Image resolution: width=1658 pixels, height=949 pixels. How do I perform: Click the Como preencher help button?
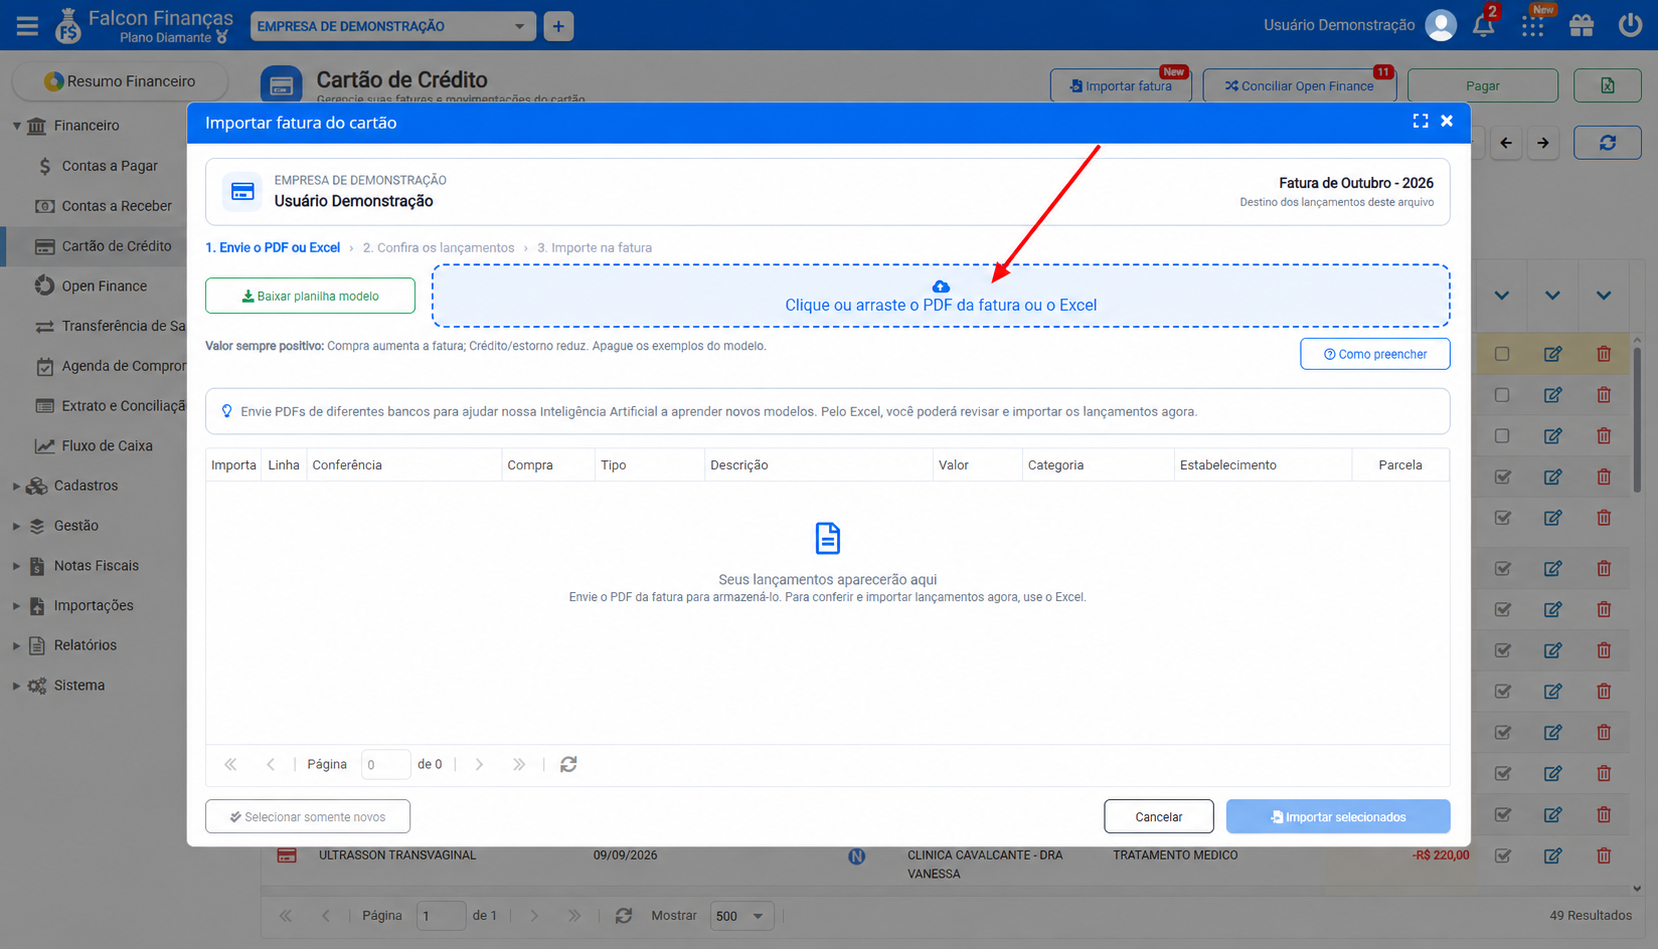[1375, 354]
